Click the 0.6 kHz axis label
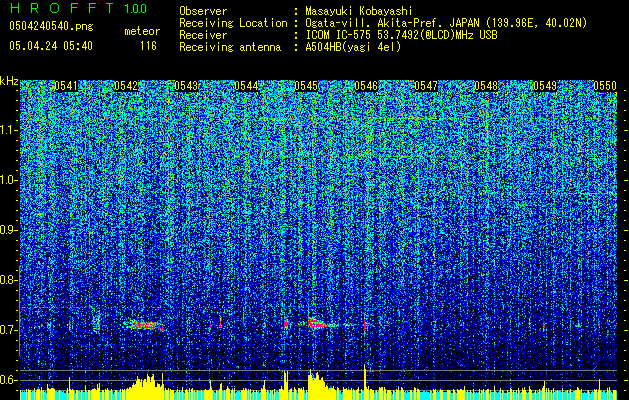 (9, 380)
